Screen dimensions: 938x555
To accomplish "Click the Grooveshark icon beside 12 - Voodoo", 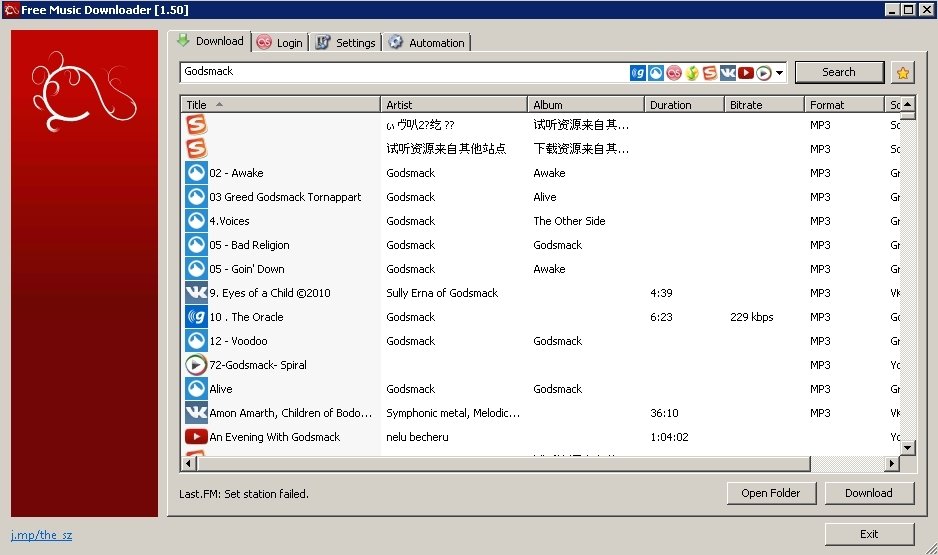I will click(196, 340).
